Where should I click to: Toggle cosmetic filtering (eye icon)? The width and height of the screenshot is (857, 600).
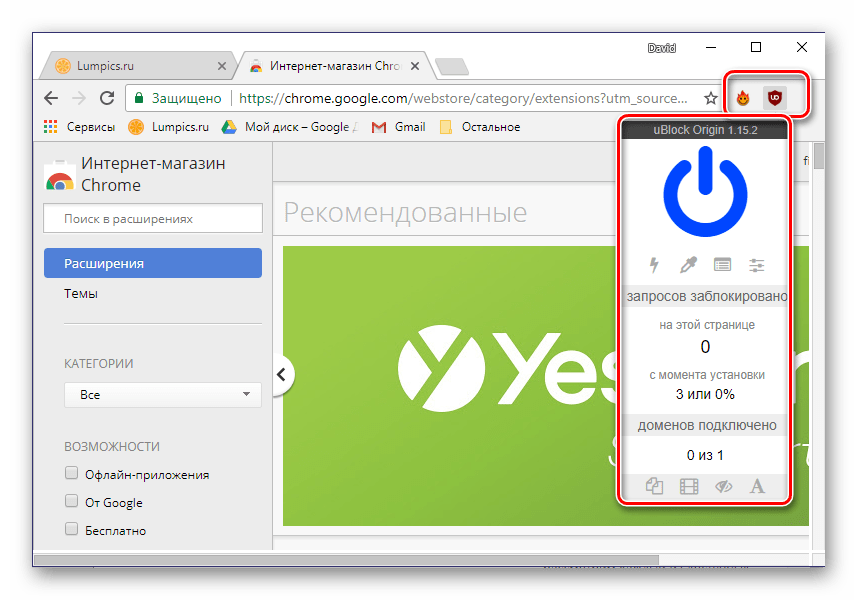click(x=723, y=486)
